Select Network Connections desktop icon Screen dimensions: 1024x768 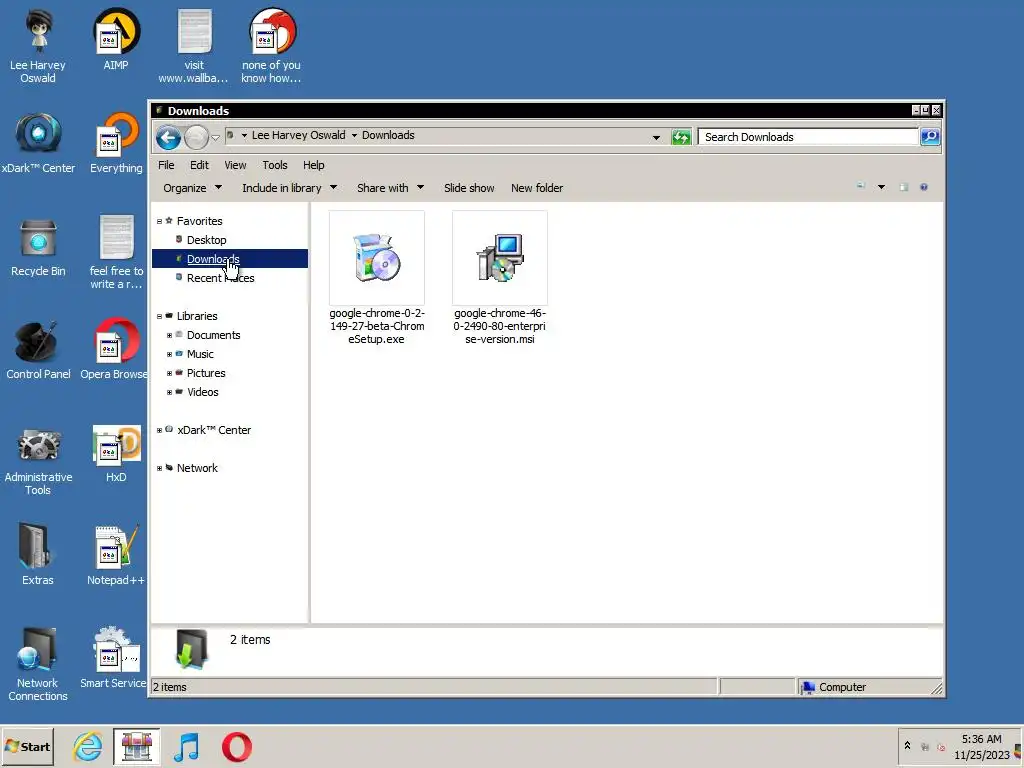(x=38, y=664)
